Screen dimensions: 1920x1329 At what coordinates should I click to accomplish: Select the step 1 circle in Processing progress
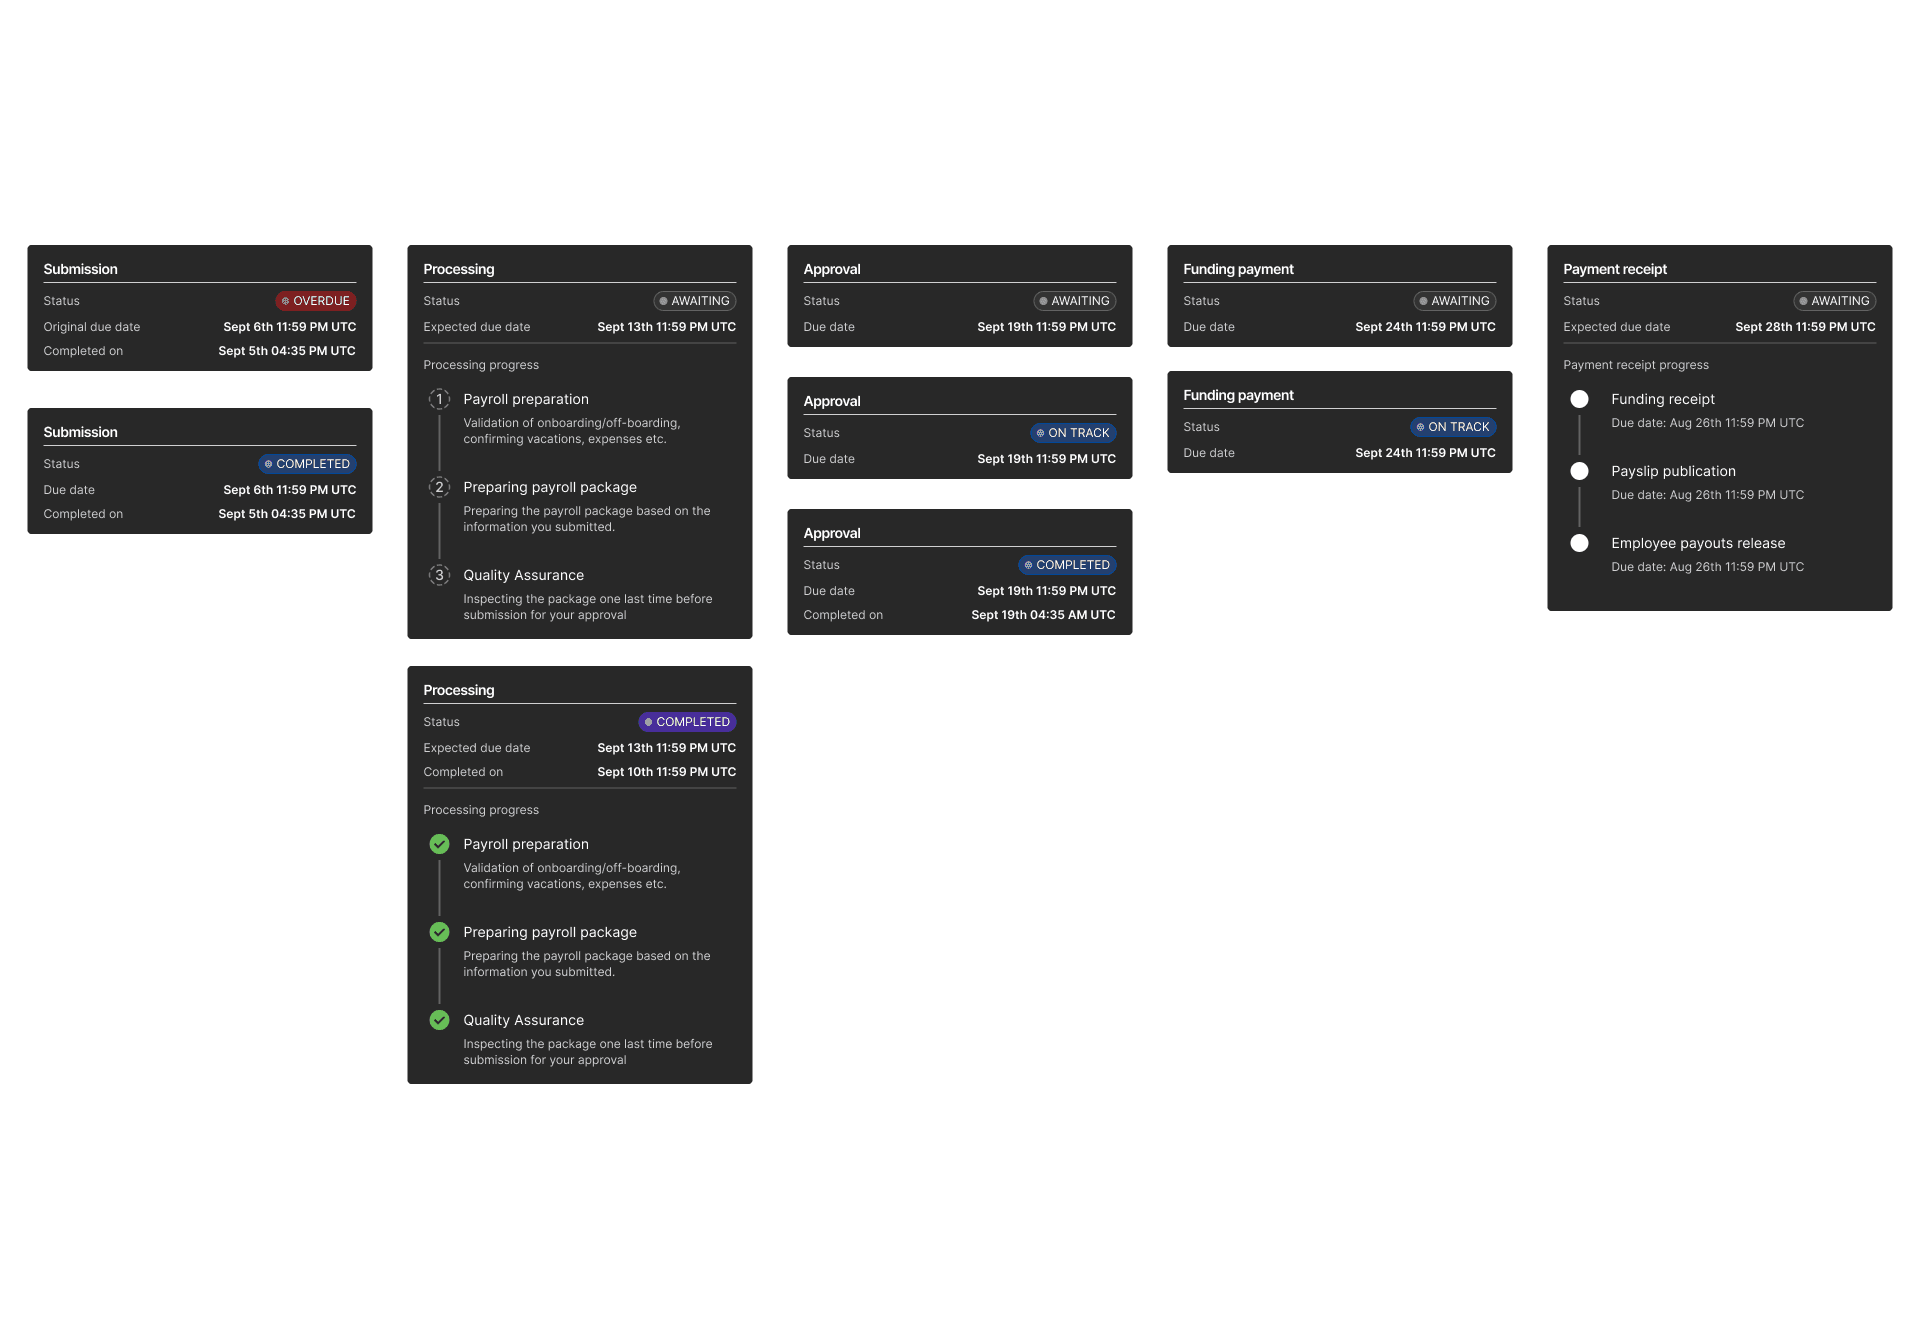click(x=440, y=398)
